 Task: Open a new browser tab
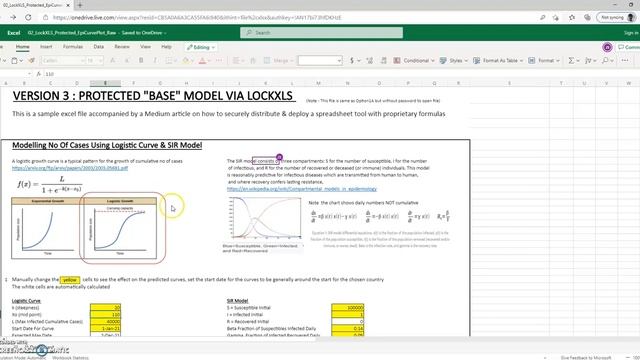[x=80, y=5]
